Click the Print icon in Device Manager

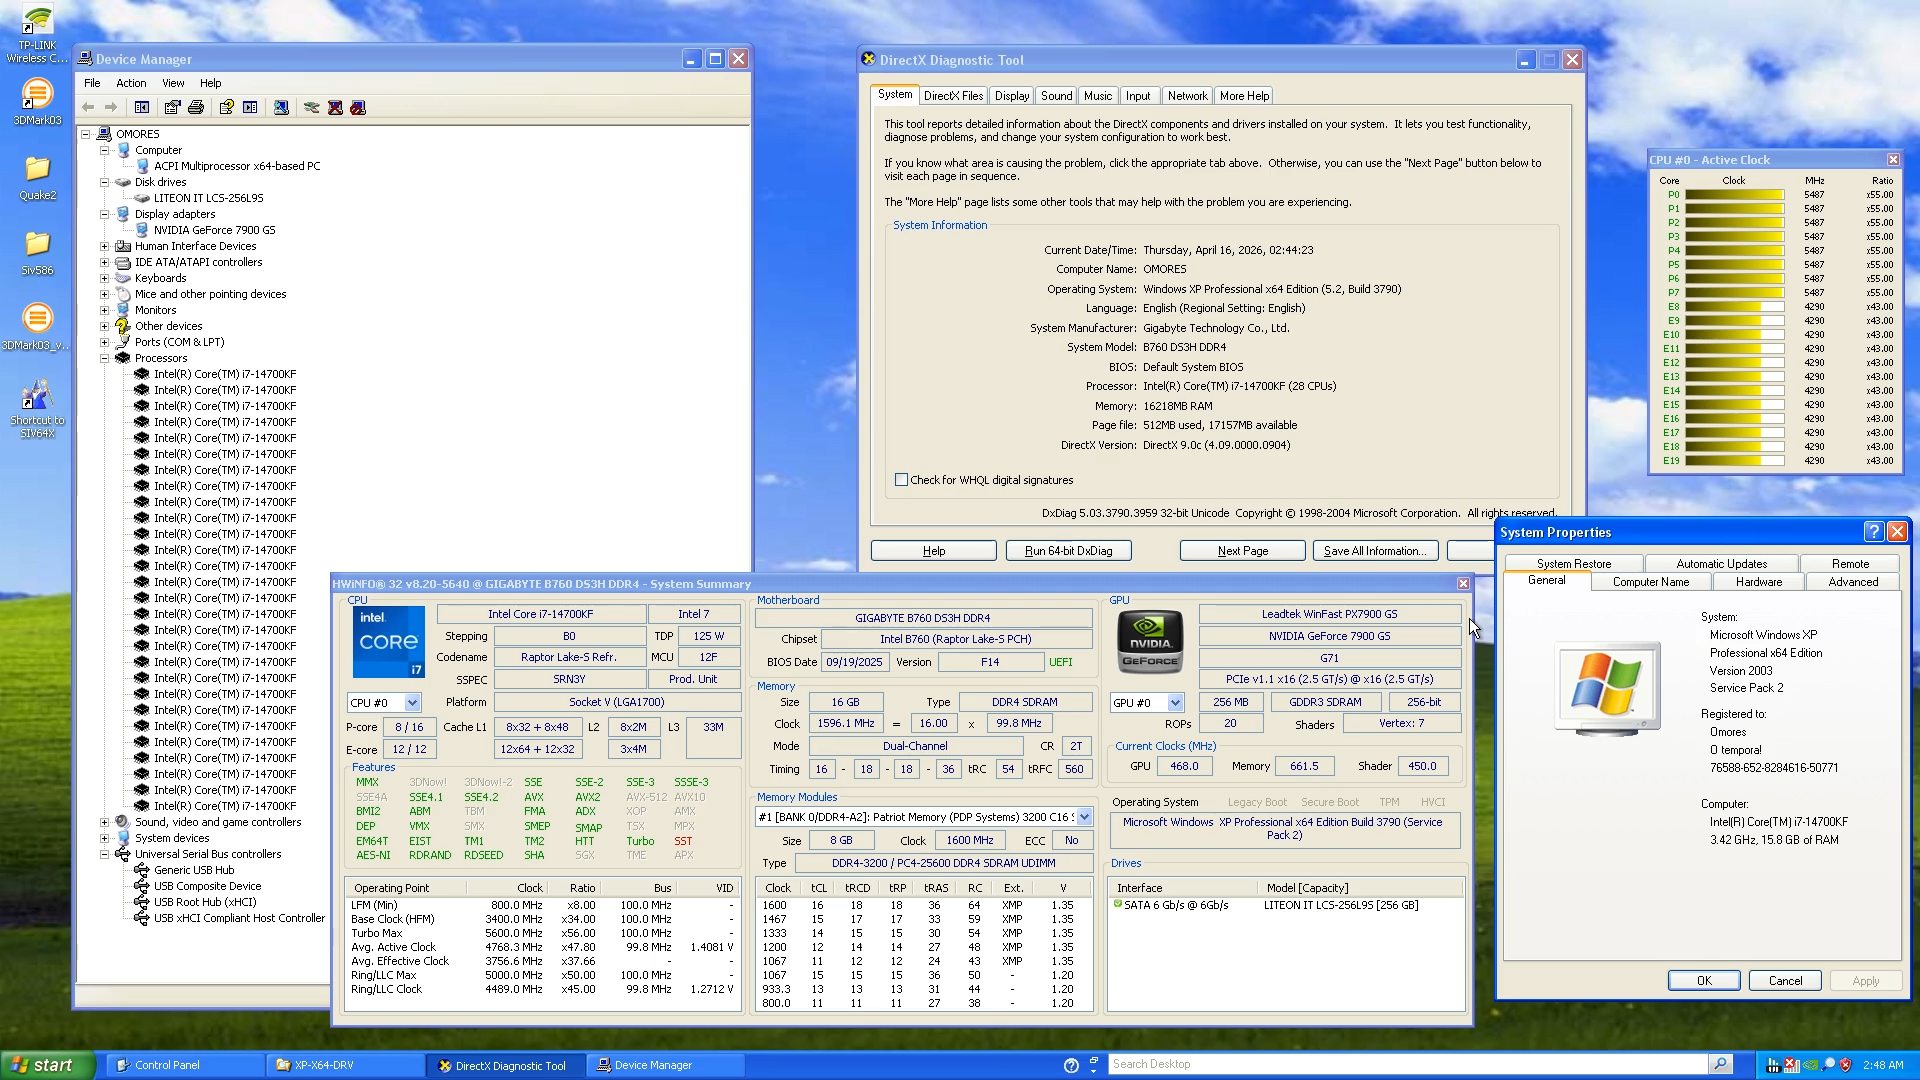(196, 107)
